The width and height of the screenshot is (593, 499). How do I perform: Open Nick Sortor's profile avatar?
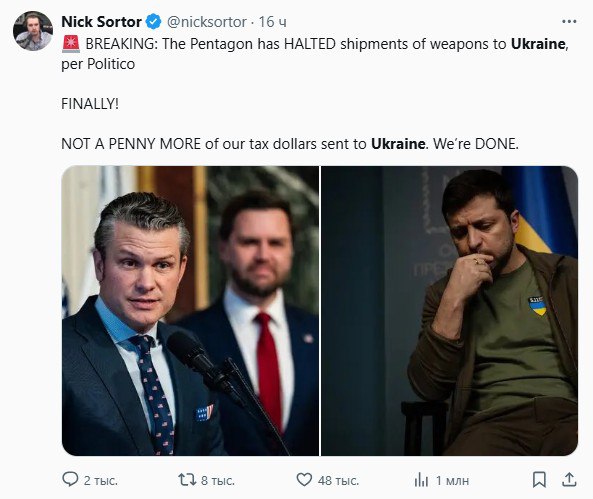coord(33,31)
